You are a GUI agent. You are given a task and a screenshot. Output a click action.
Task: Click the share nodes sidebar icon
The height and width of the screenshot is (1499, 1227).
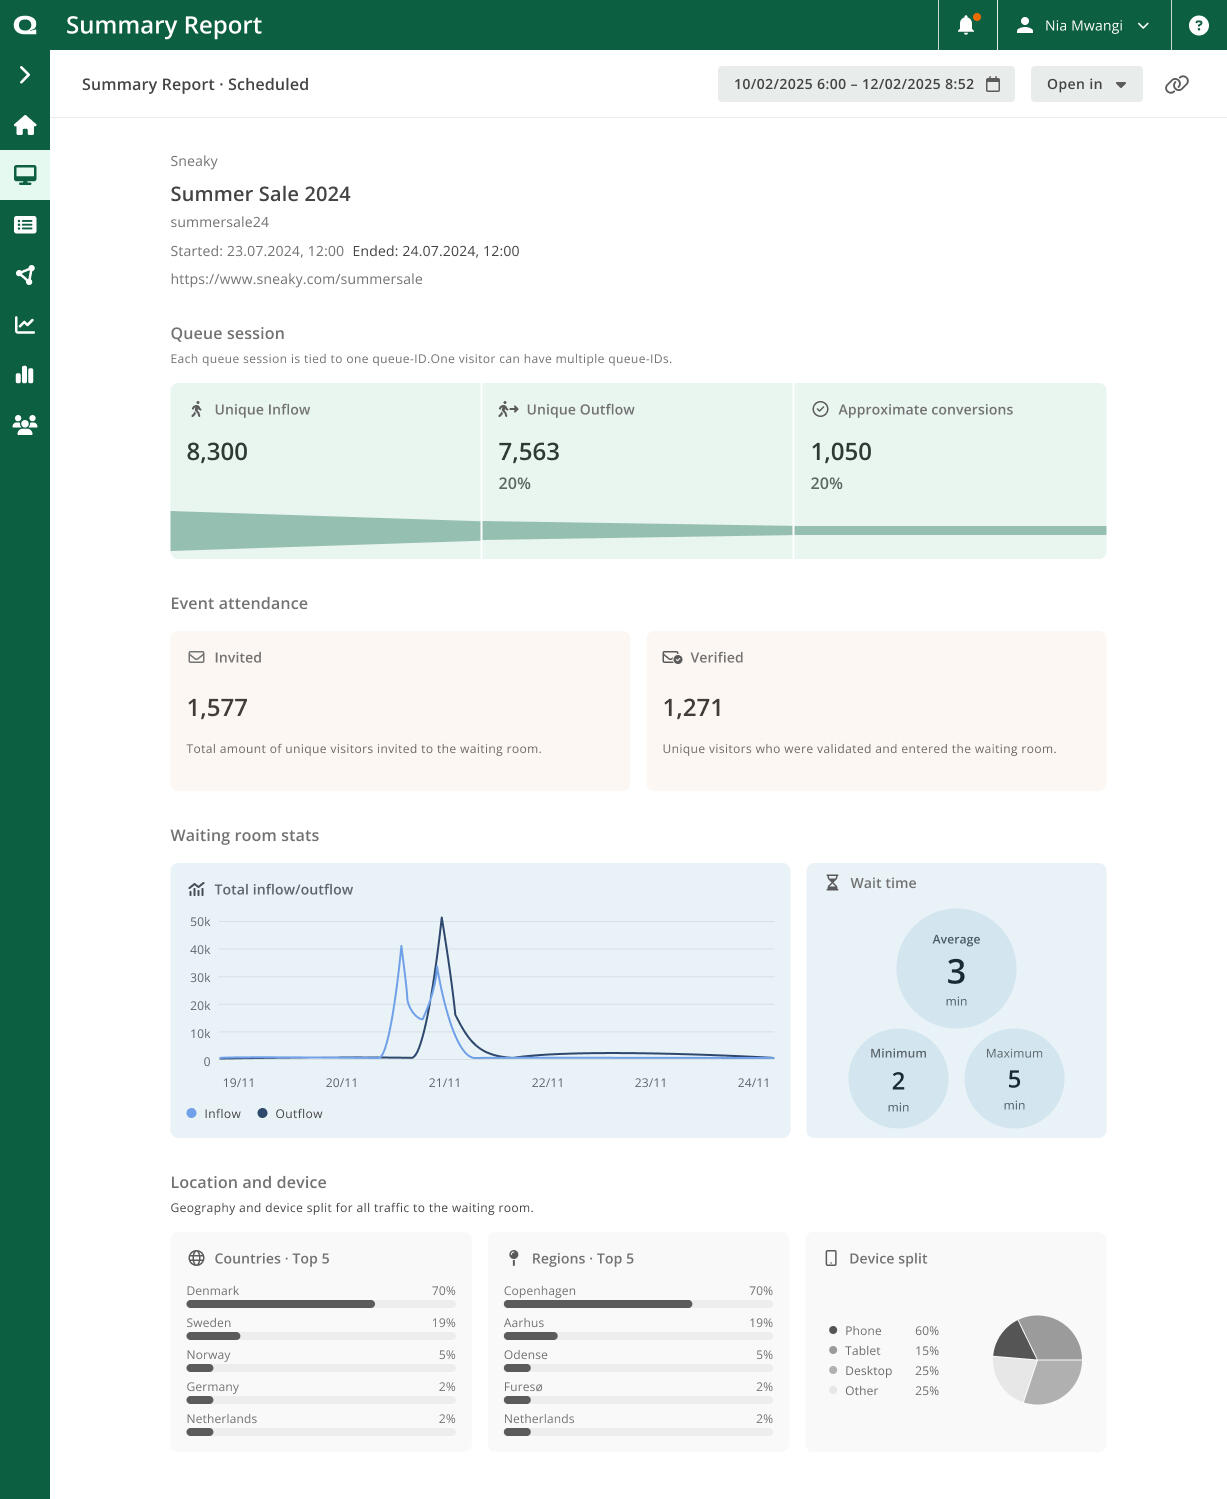[x=25, y=275]
